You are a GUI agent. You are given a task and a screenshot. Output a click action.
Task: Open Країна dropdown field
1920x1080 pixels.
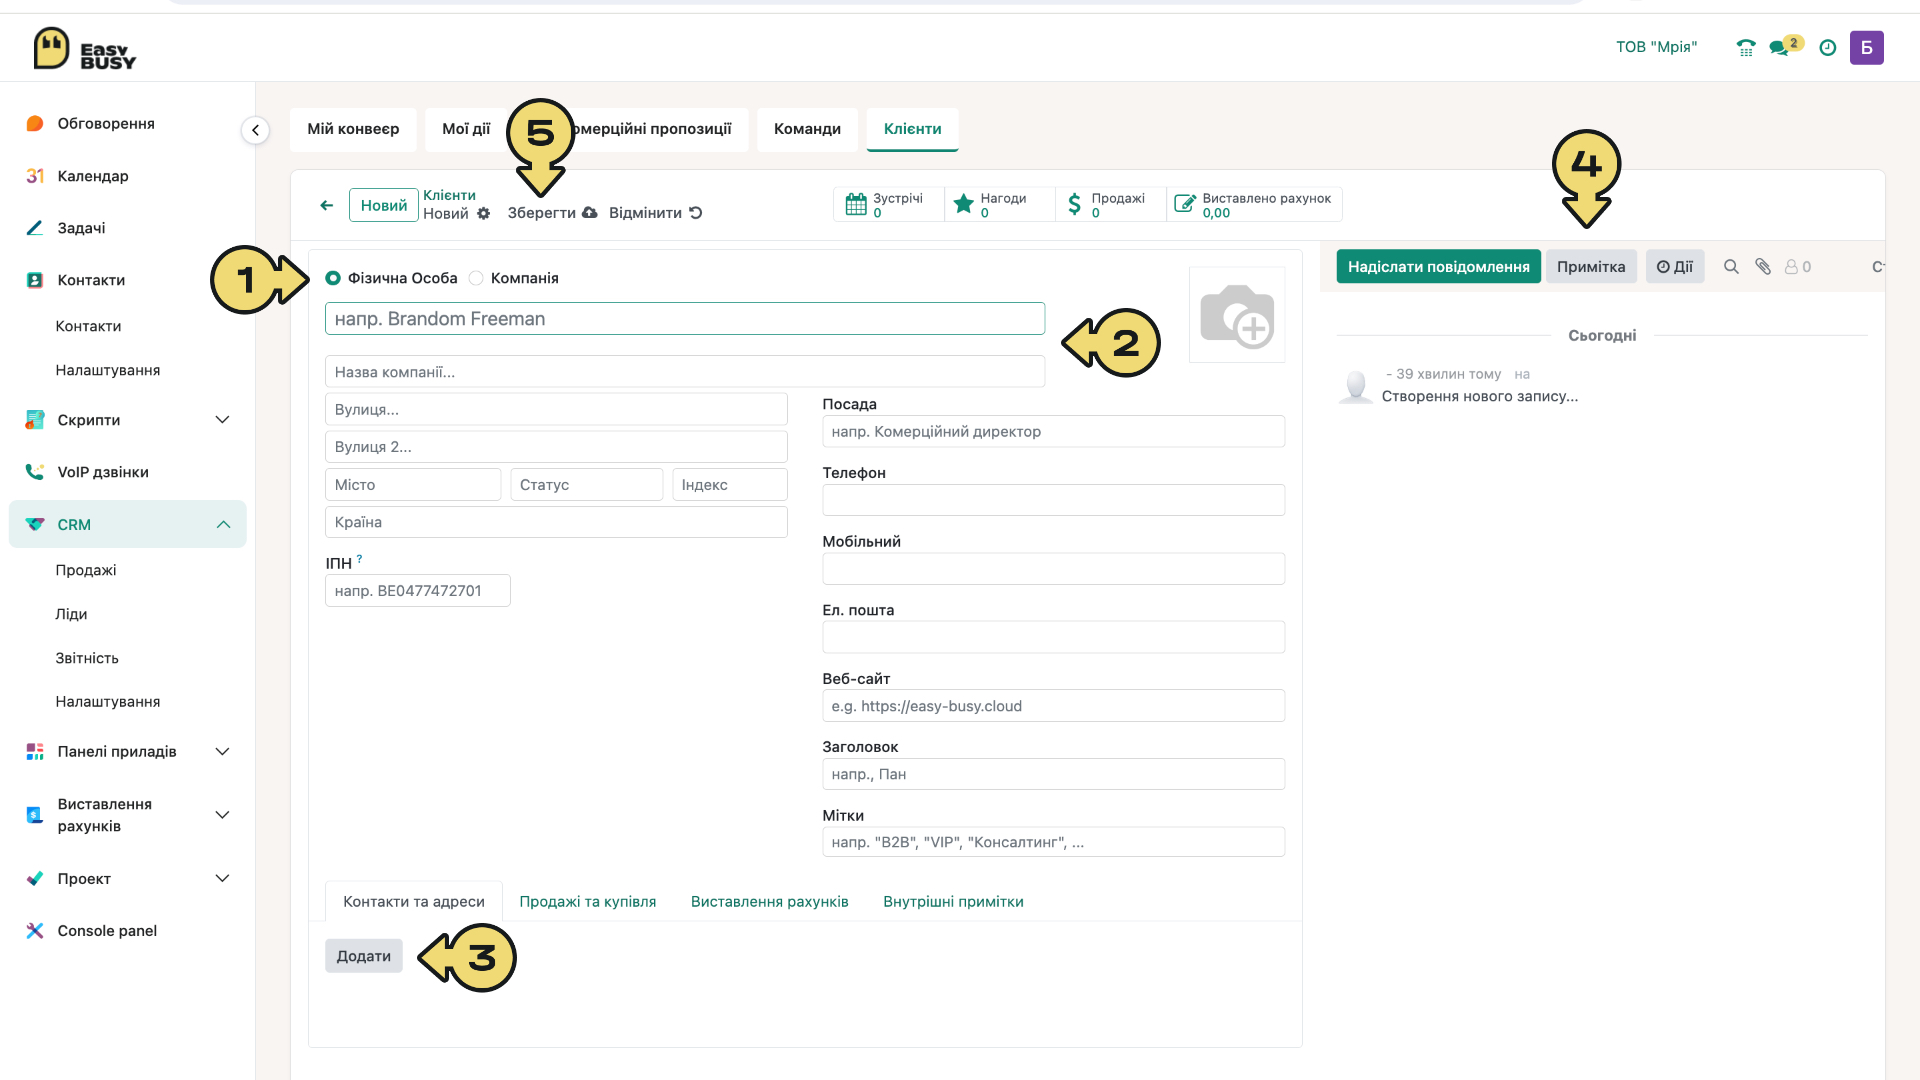[556, 522]
